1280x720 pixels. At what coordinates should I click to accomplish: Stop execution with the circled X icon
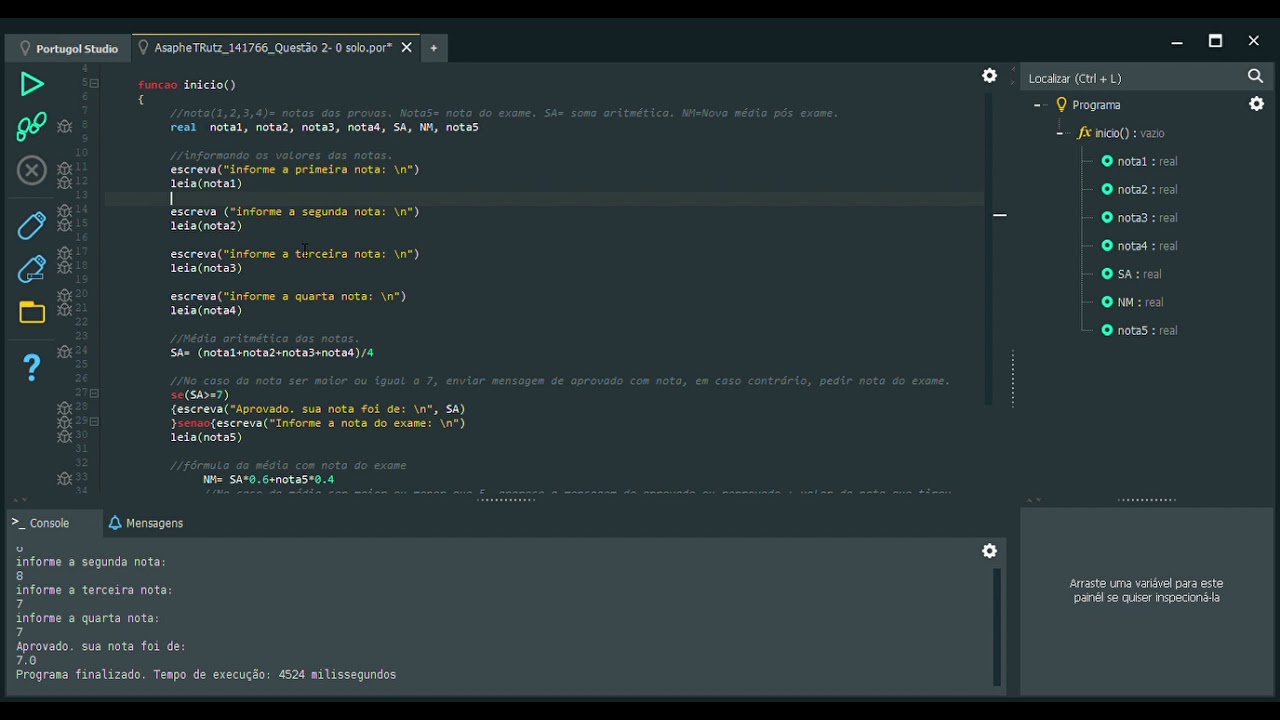tap(32, 171)
